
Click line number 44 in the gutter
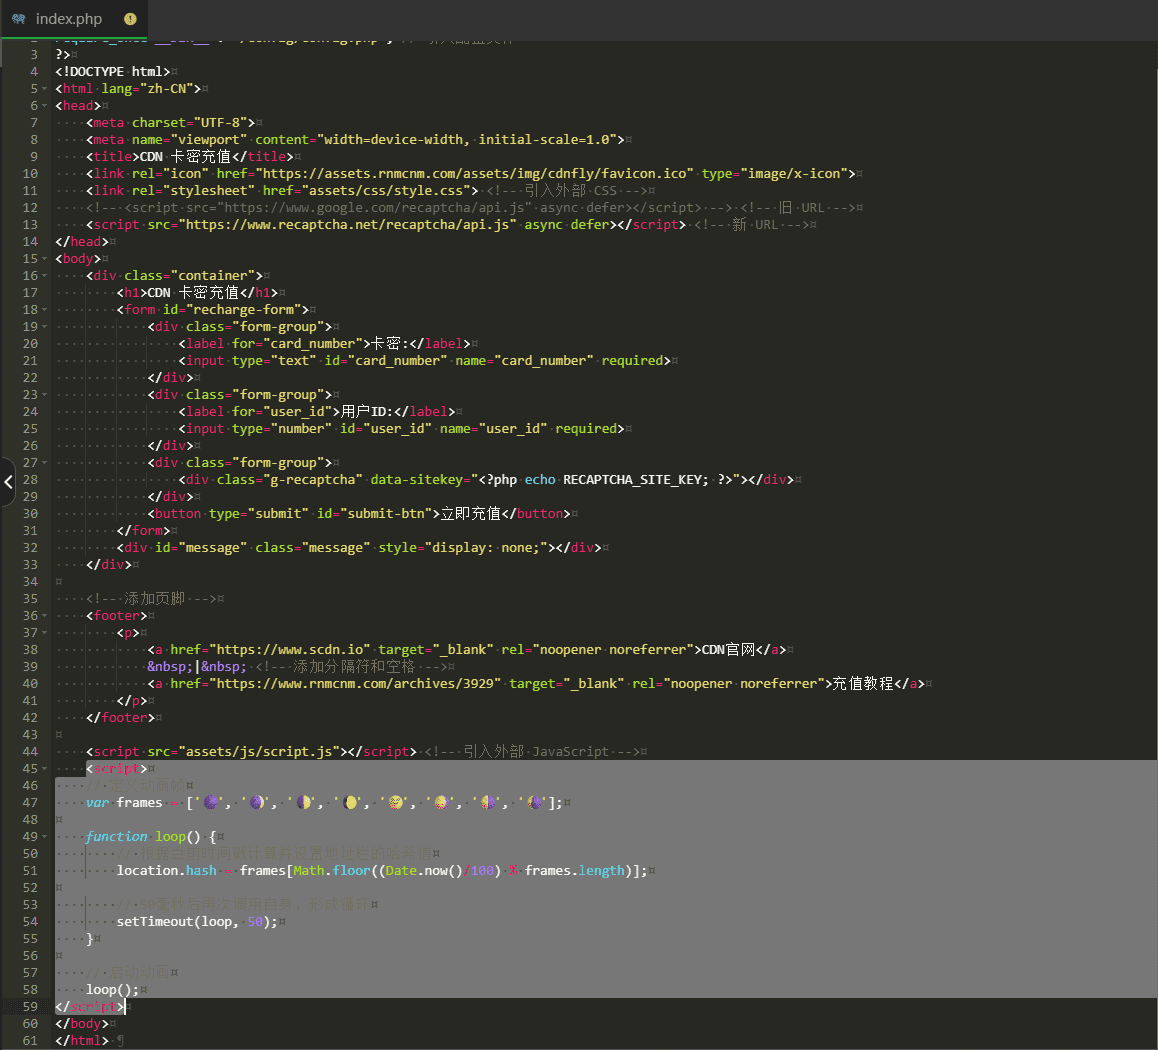pyautogui.click(x=30, y=751)
